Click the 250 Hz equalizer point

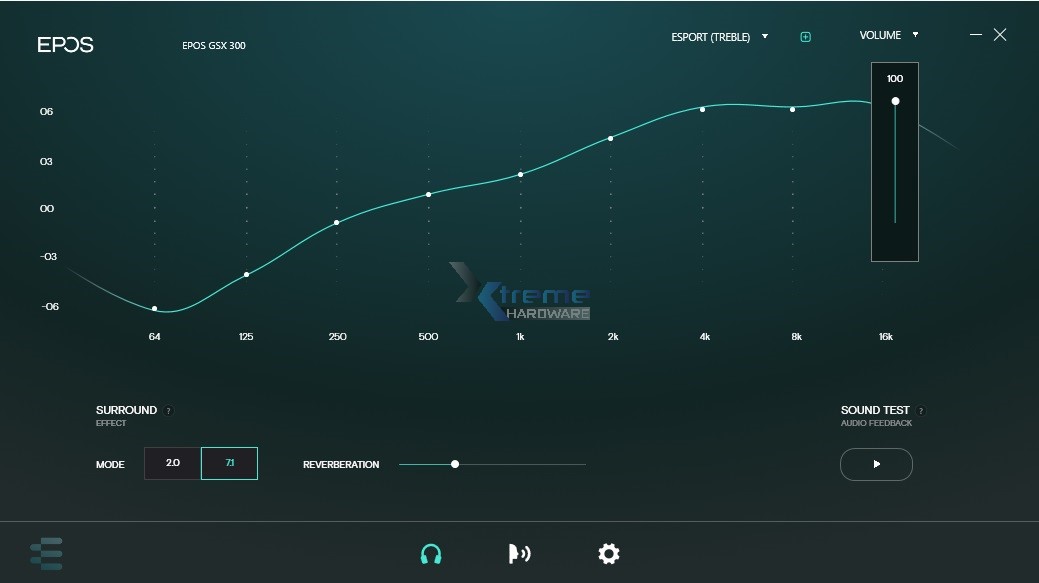click(336, 222)
